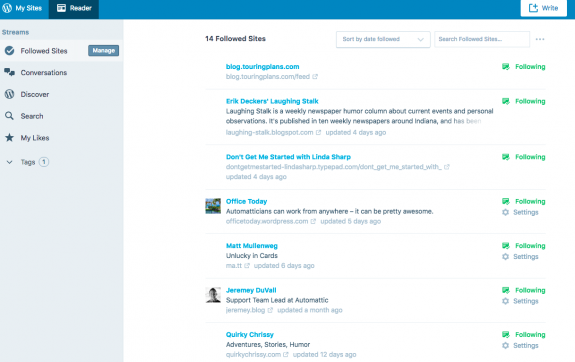
Task: Switch to the Reader tab
Action: pyautogui.click(x=74, y=8)
